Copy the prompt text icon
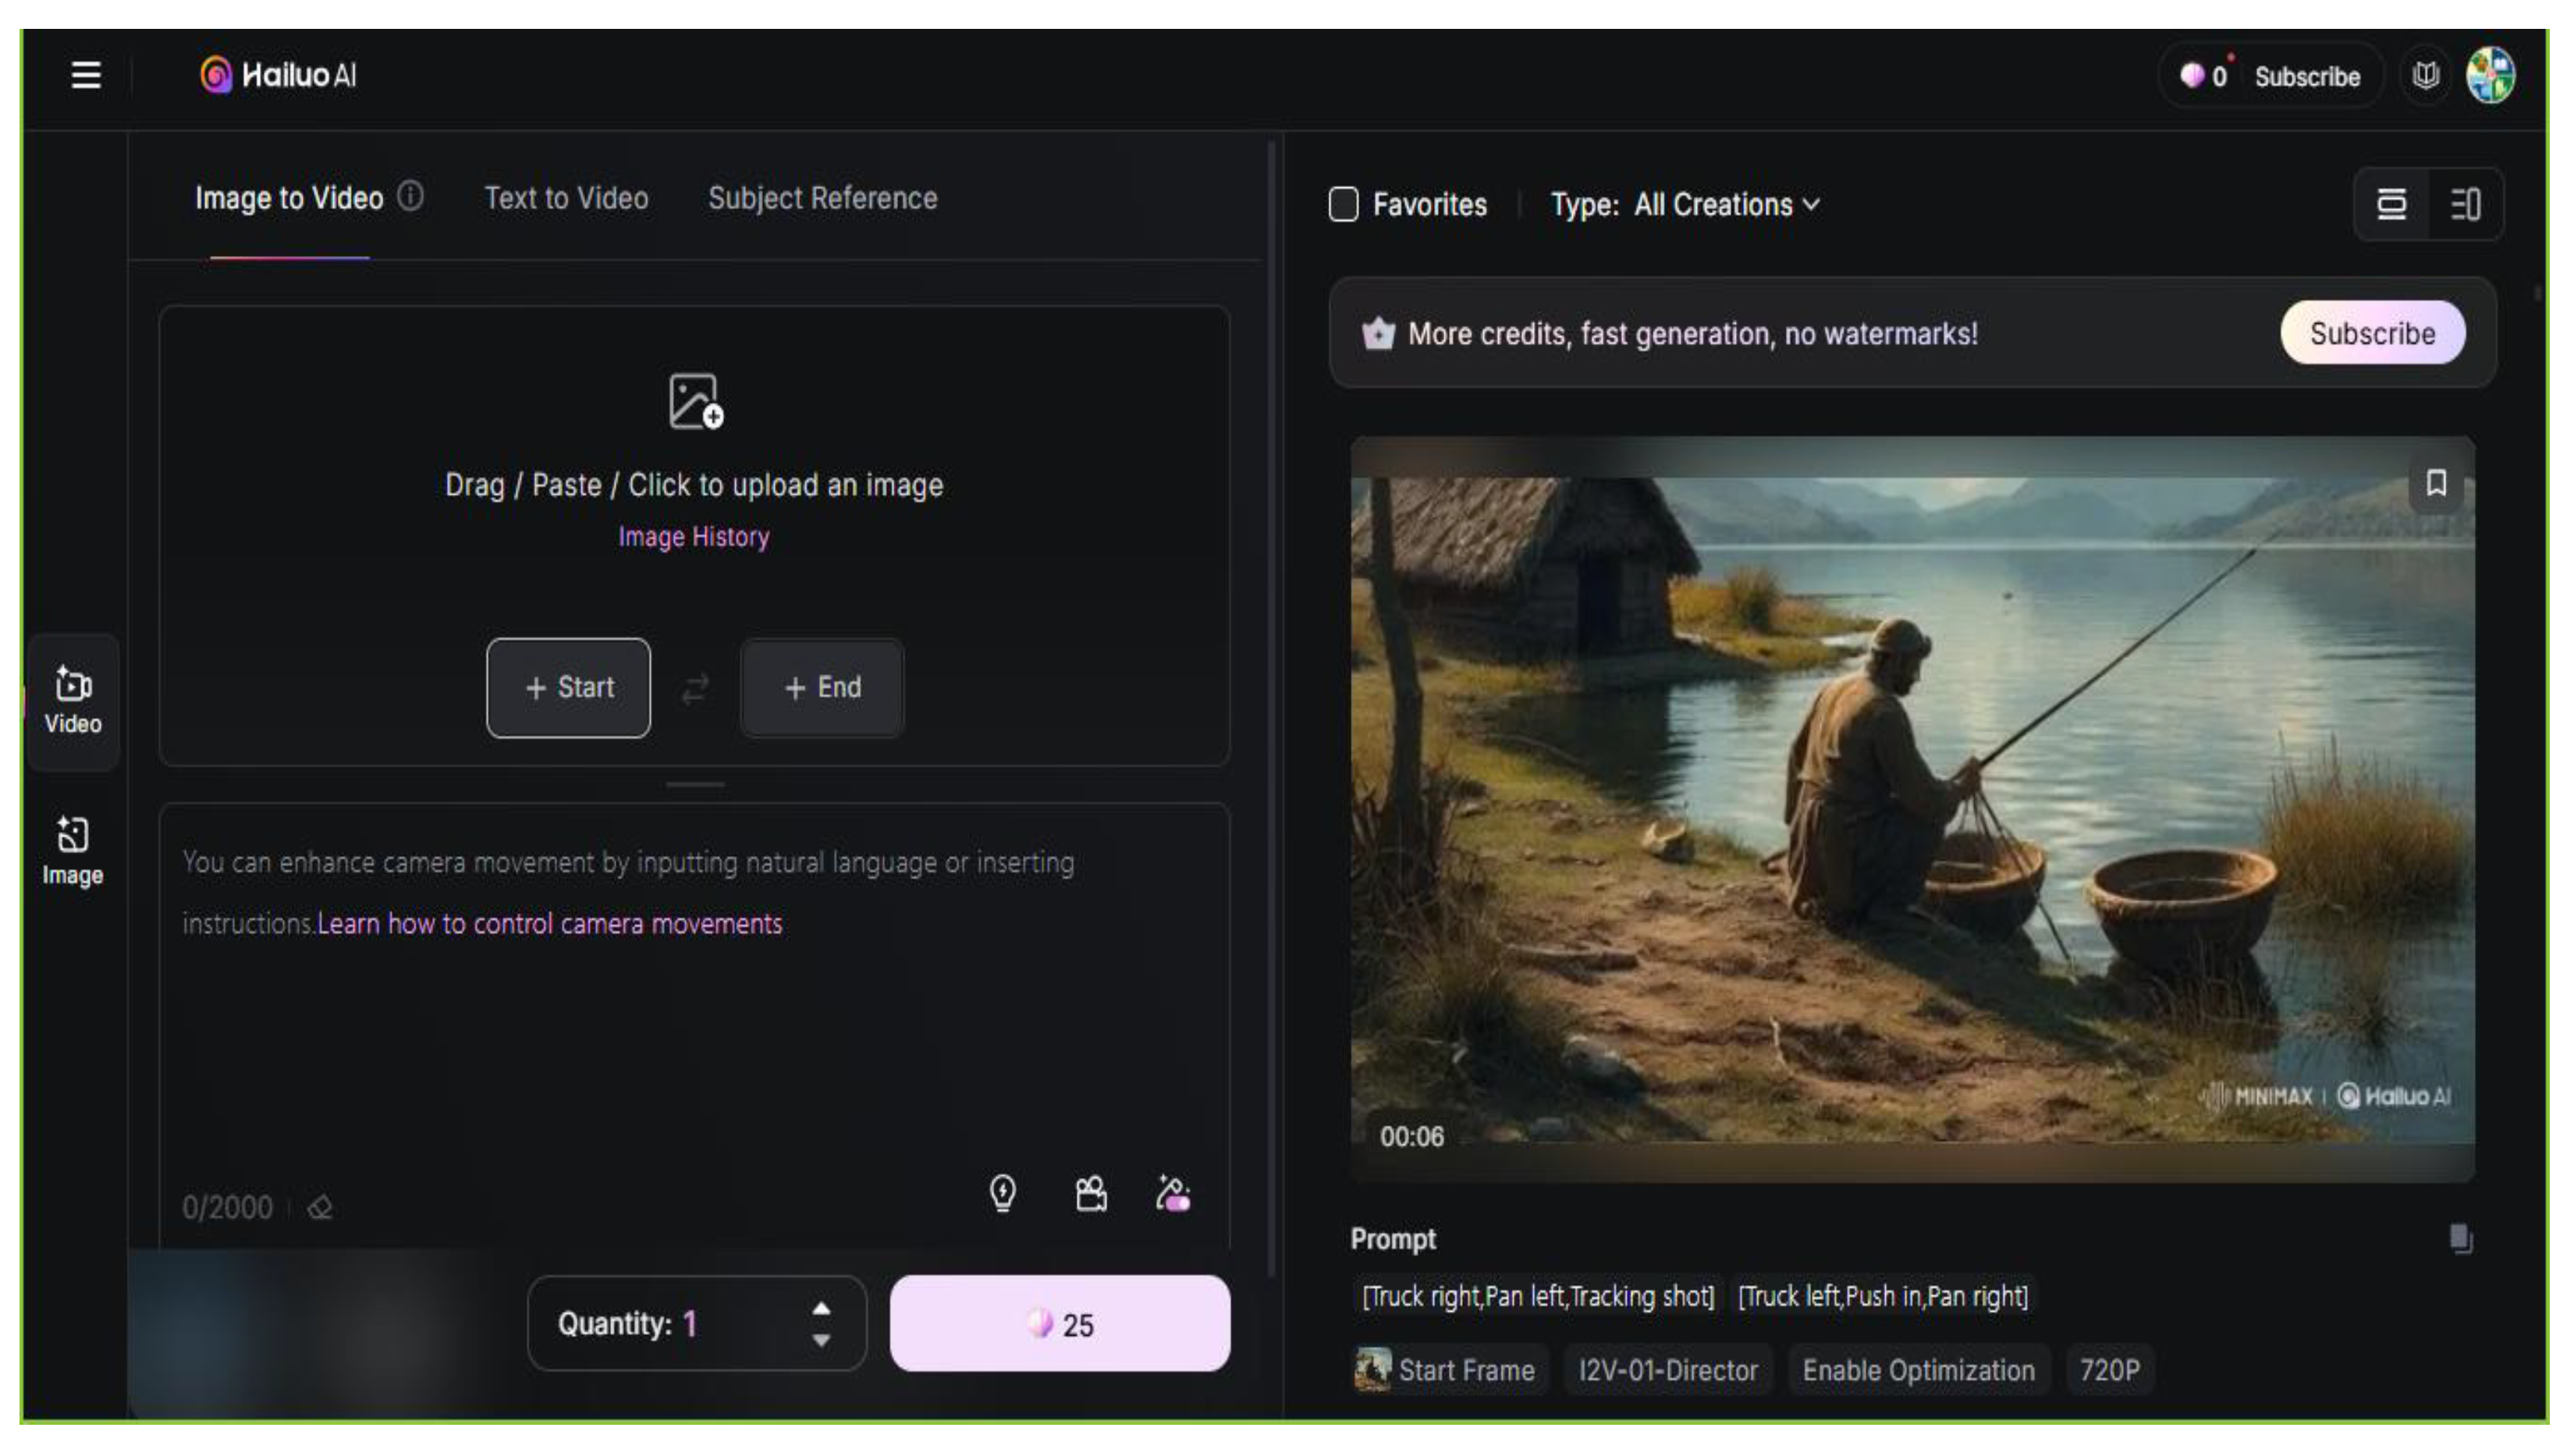Viewport: 2567px width, 1456px height. coord(2460,1238)
